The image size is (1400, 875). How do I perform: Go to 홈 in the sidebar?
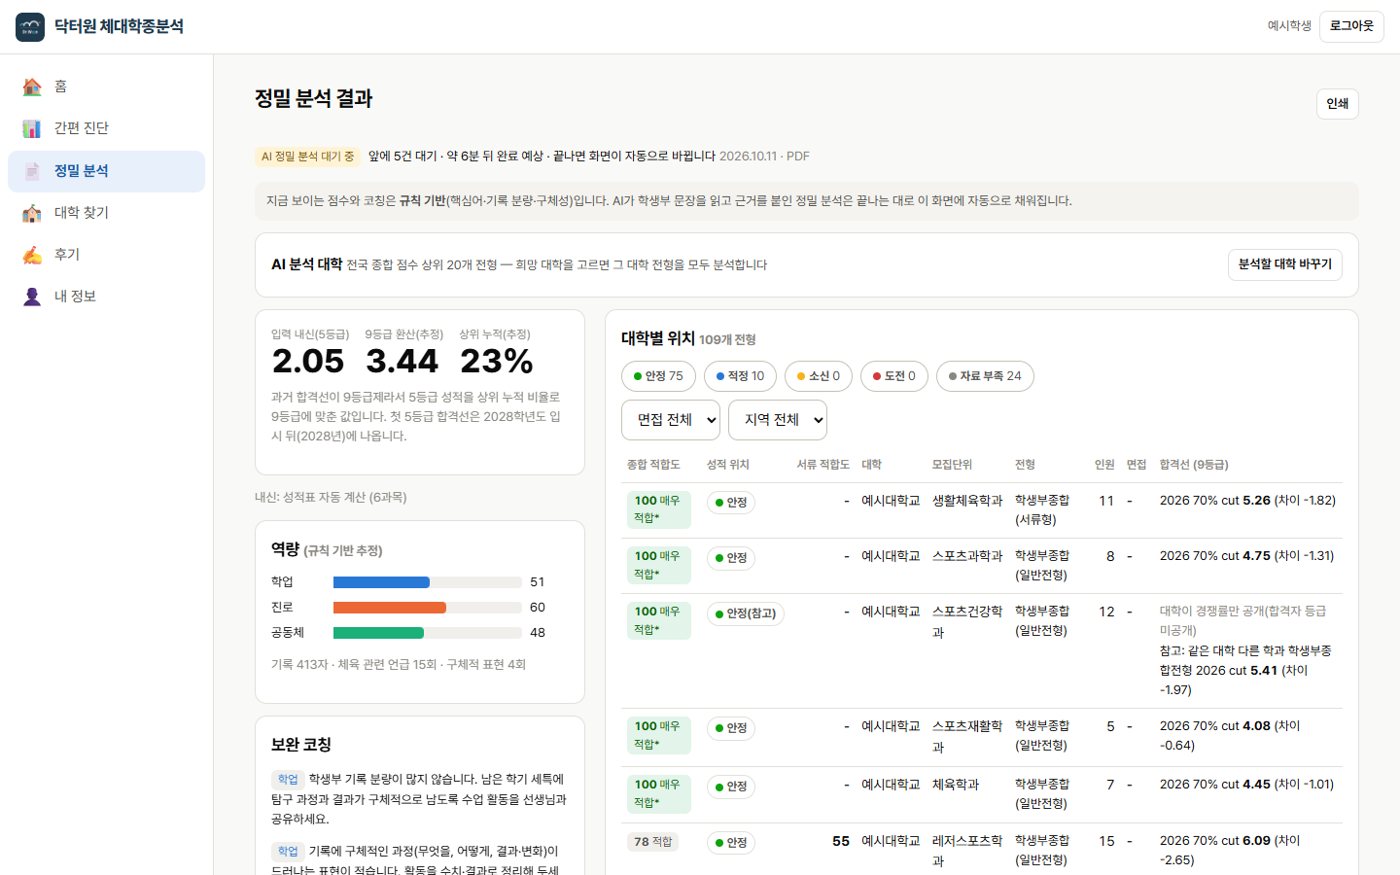[106, 87]
